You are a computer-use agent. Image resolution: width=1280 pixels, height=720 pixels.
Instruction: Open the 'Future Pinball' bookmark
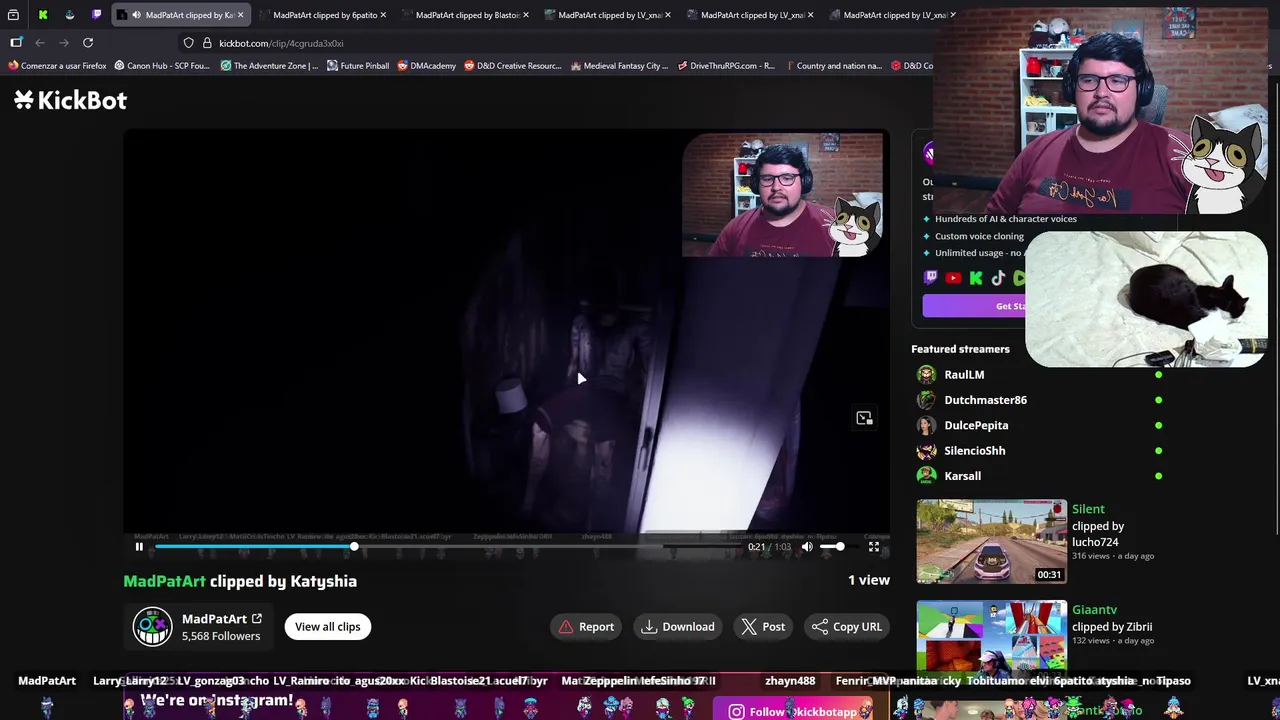[358, 66]
